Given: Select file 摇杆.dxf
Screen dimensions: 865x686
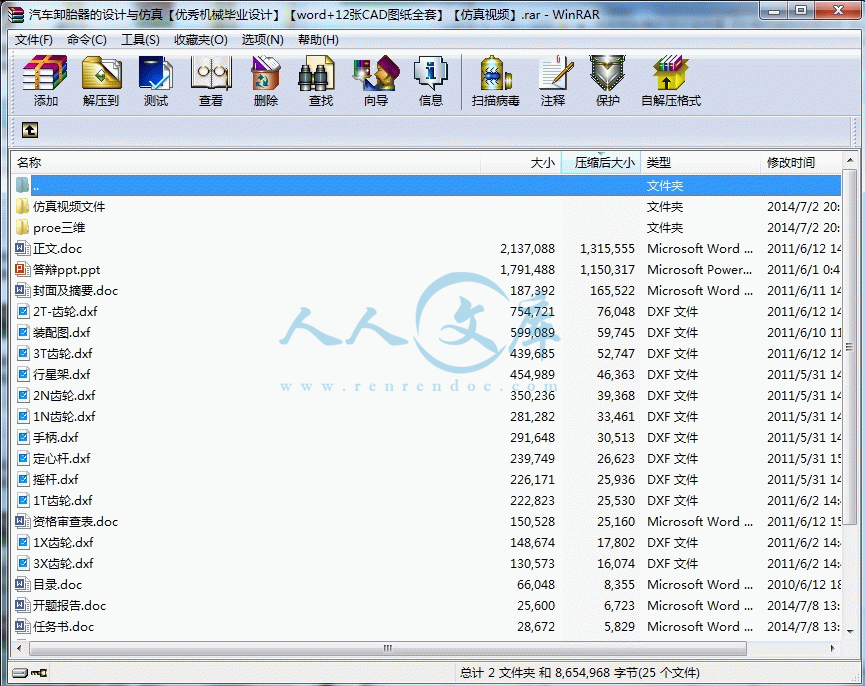Looking at the screenshot, I should click(x=56, y=479).
